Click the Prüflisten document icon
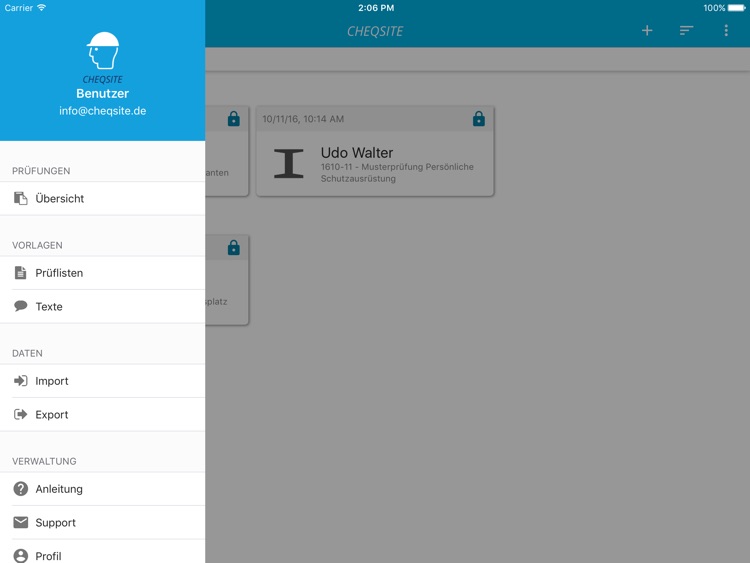 coord(21,273)
